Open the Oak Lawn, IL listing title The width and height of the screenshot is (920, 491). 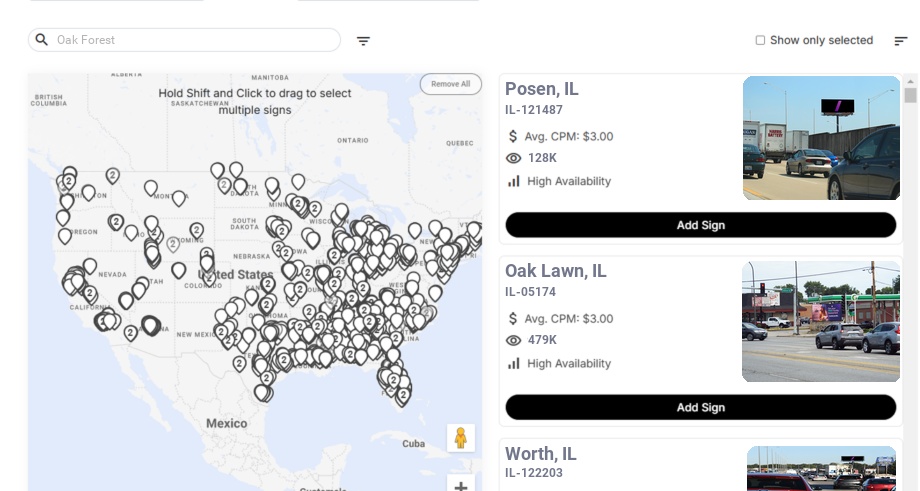[556, 271]
